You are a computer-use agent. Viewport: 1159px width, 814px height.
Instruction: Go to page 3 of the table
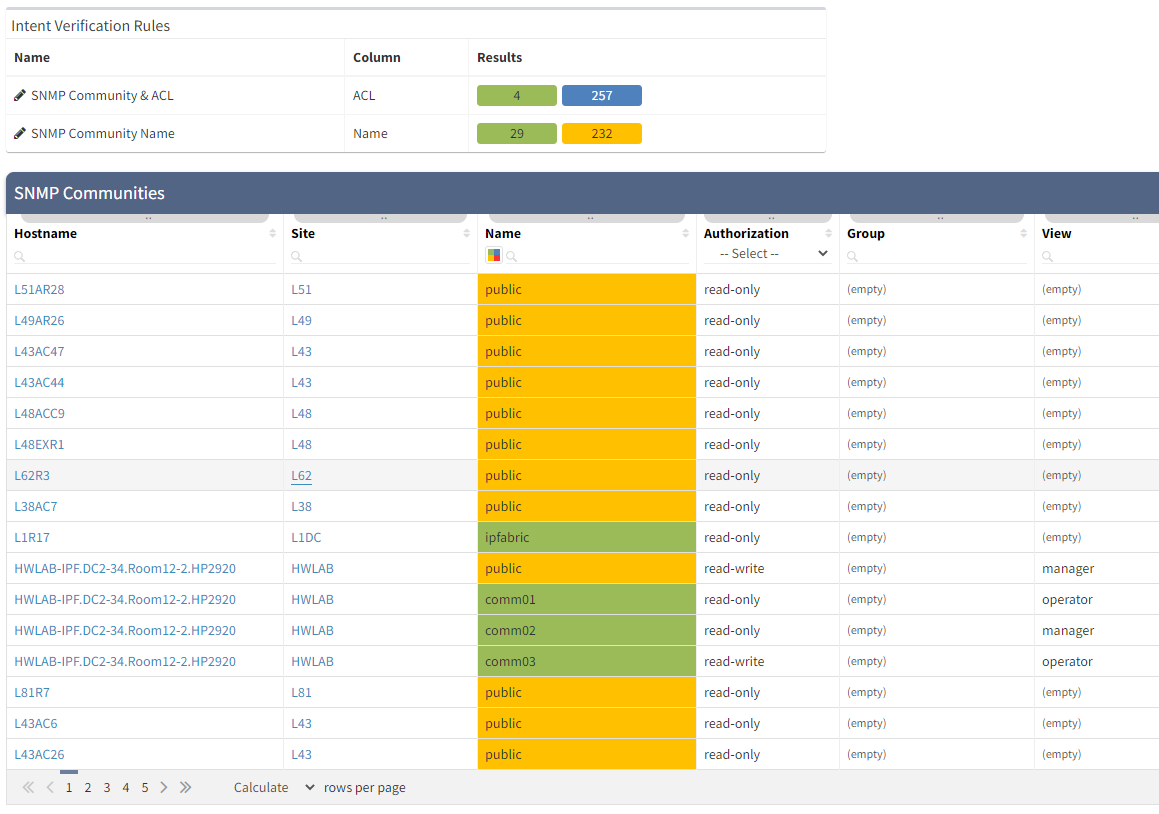point(107,788)
